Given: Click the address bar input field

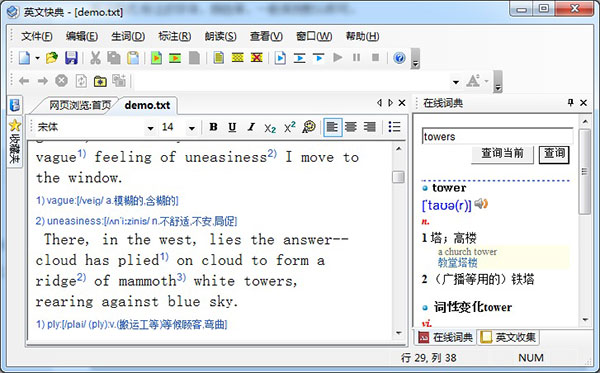Looking at the screenshot, I should (x=292, y=81).
